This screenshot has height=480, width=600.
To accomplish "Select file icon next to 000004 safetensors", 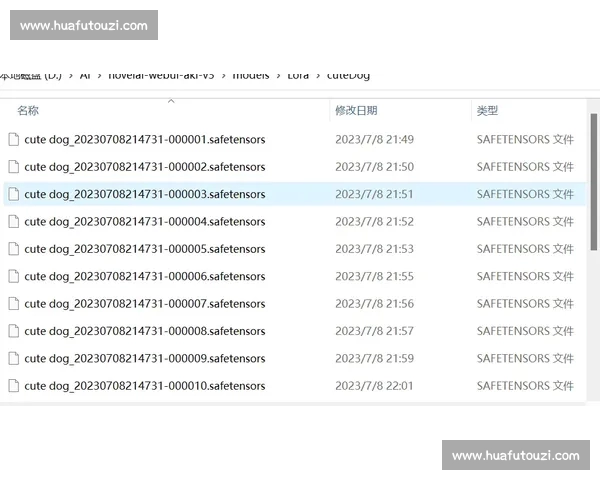I will tap(14, 222).
